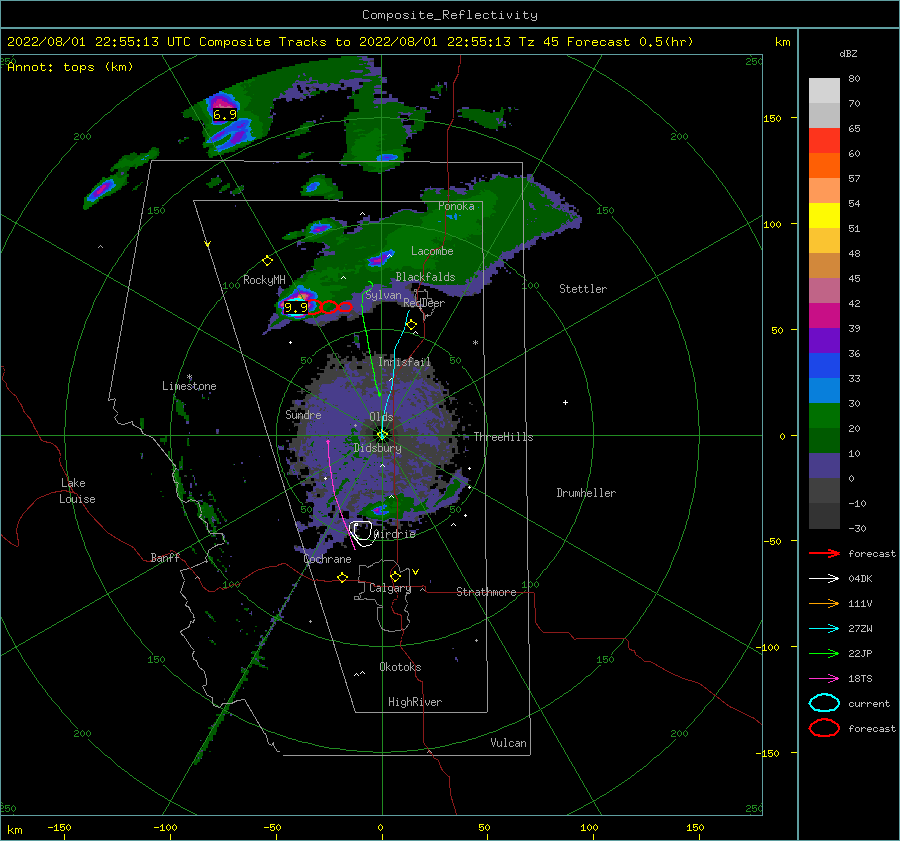Click the Calgary city label

point(390,588)
